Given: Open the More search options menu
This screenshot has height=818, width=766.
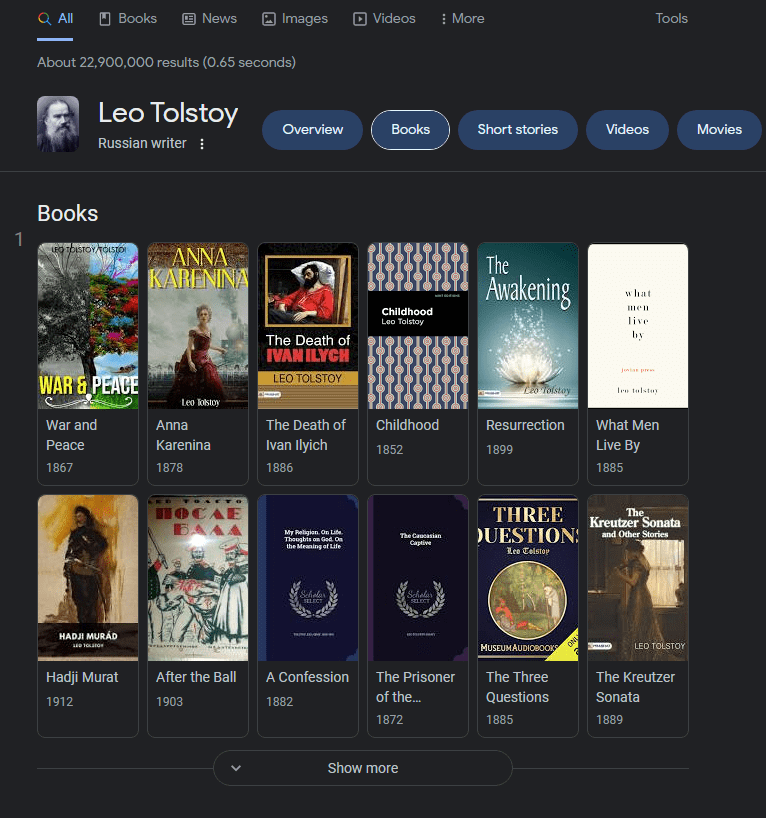Looking at the screenshot, I should click(x=463, y=19).
